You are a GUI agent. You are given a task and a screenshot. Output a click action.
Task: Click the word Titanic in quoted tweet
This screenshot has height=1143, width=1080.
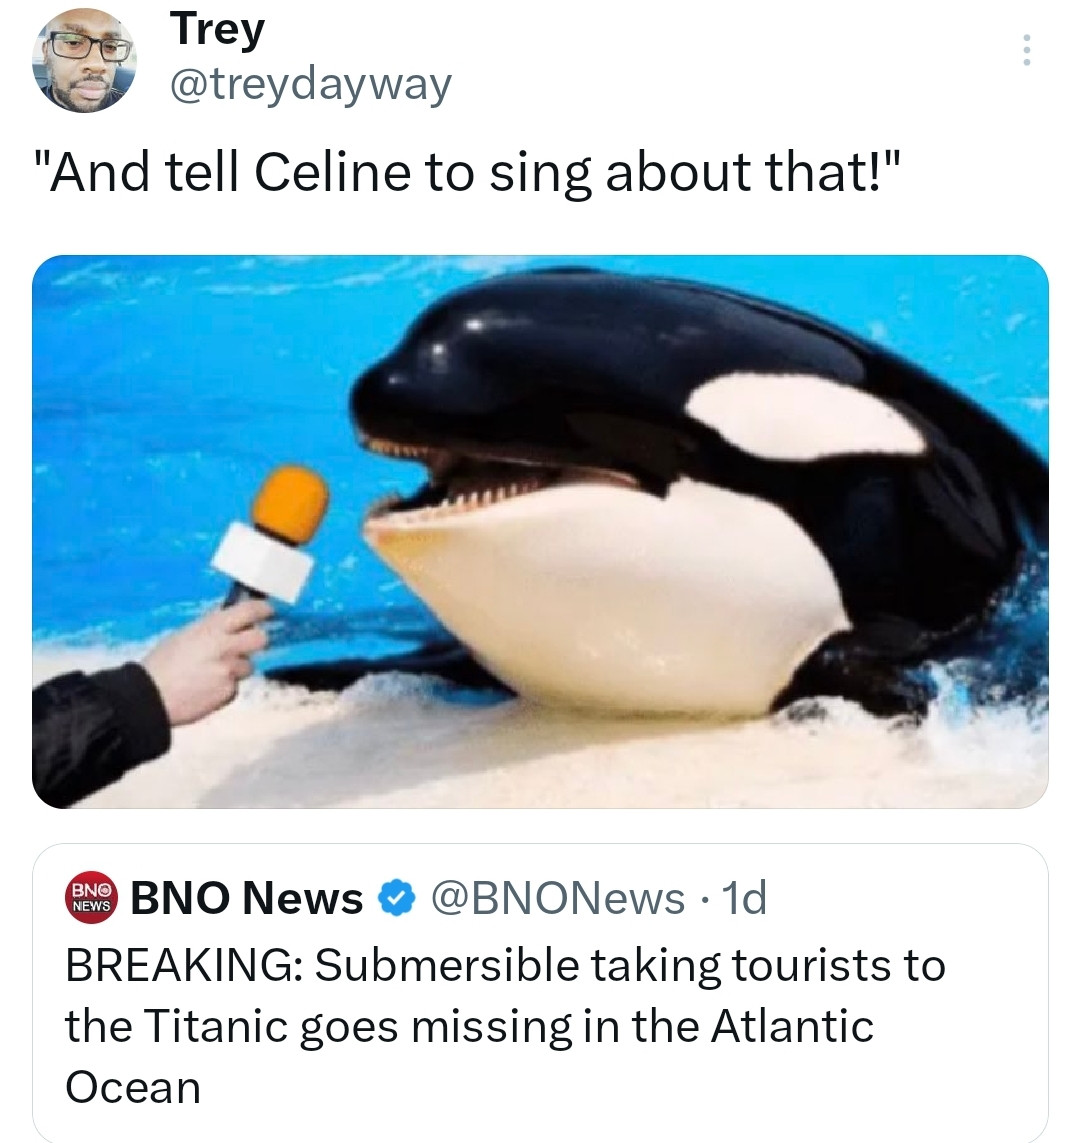click(x=205, y=1026)
